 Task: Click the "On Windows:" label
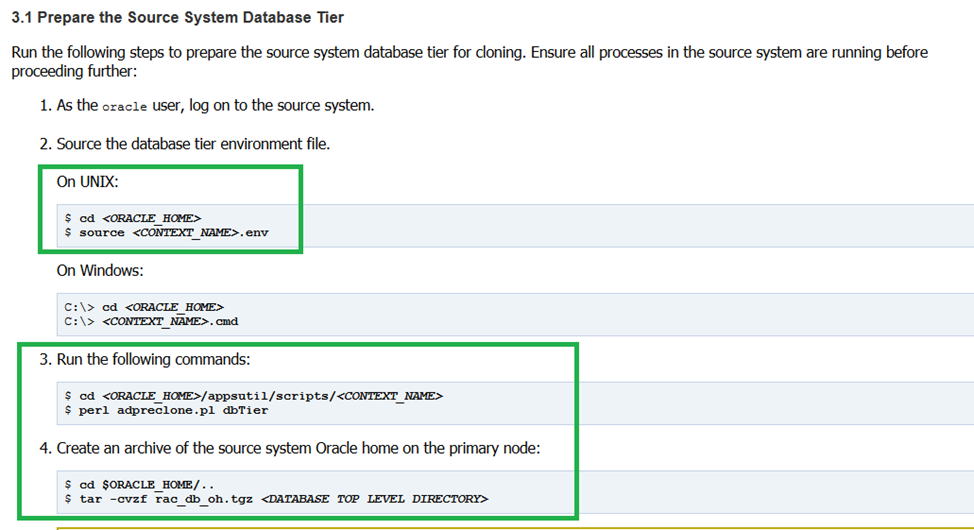pyautogui.click(x=100, y=270)
